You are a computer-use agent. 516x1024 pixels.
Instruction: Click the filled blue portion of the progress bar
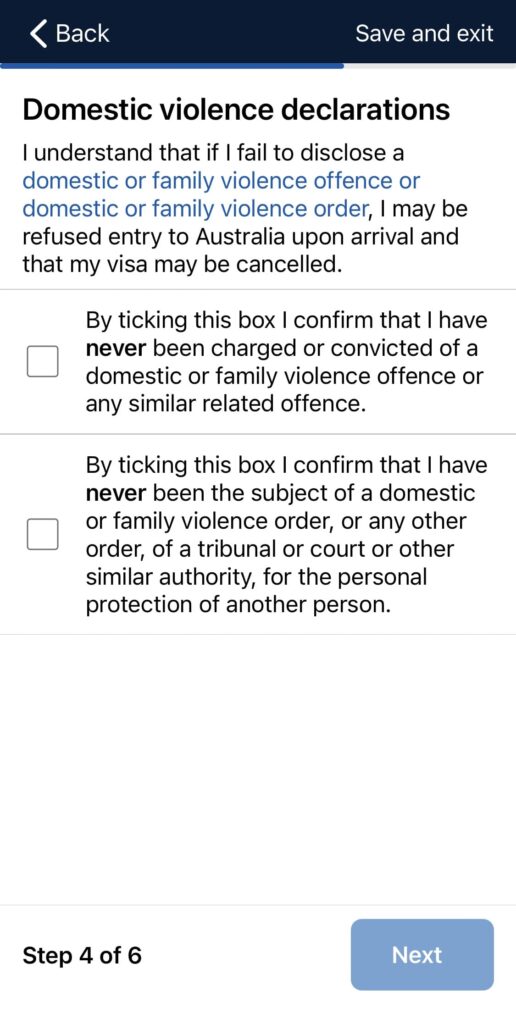[x=172, y=65]
